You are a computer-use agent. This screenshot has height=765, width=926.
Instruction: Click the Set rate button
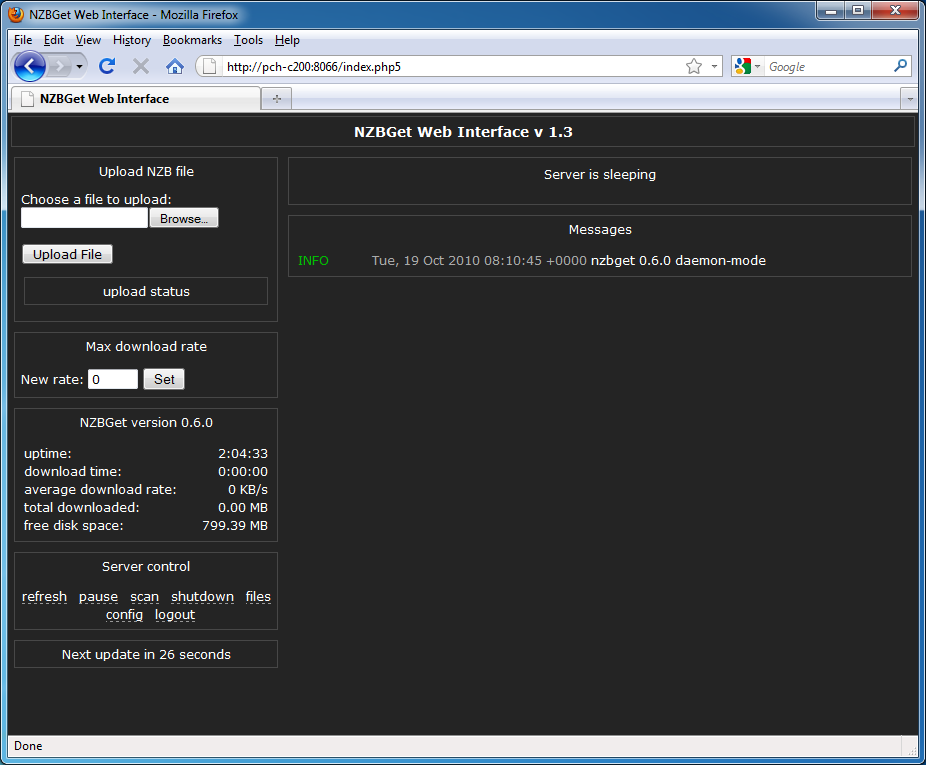[x=164, y=379]
